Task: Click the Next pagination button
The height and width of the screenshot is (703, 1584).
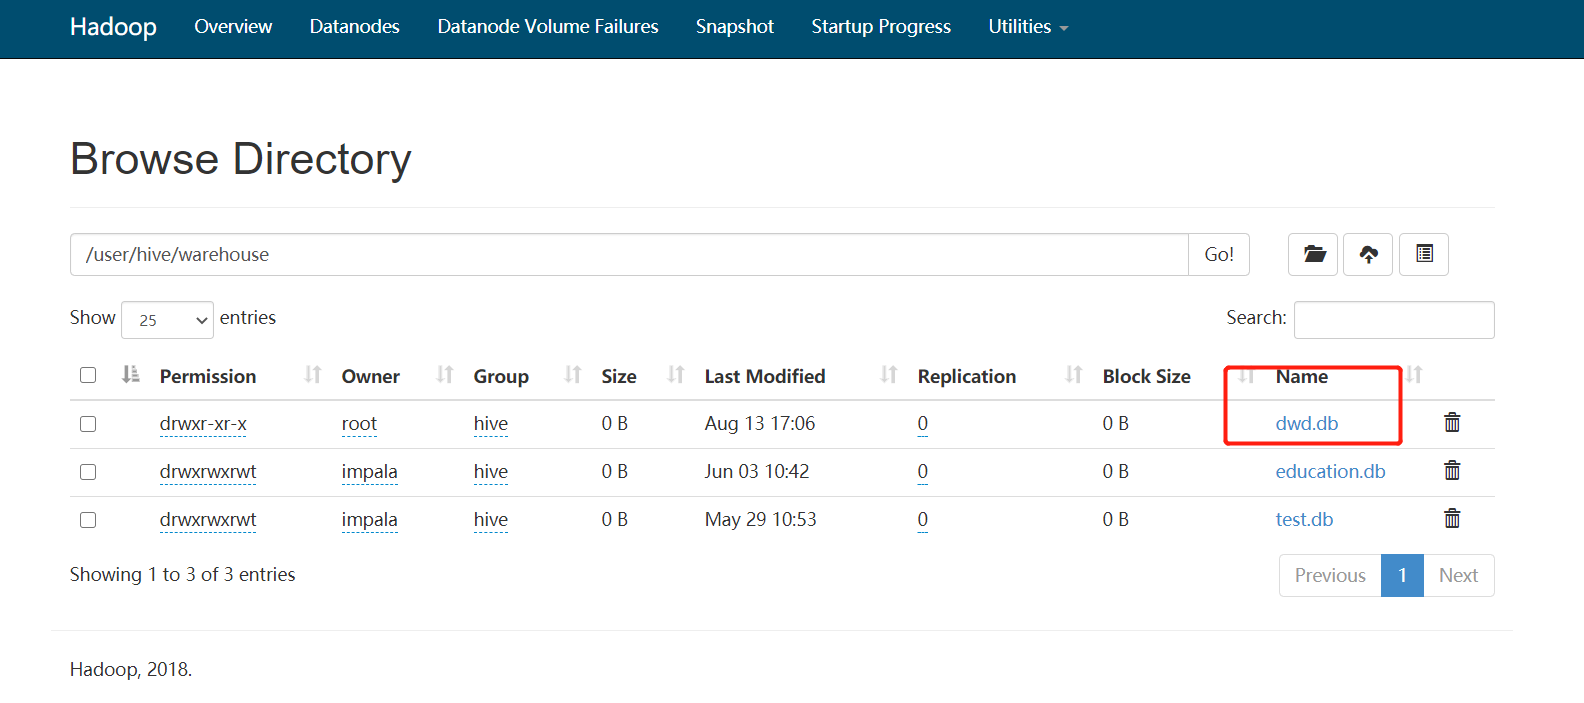Action: [1458, 575]
